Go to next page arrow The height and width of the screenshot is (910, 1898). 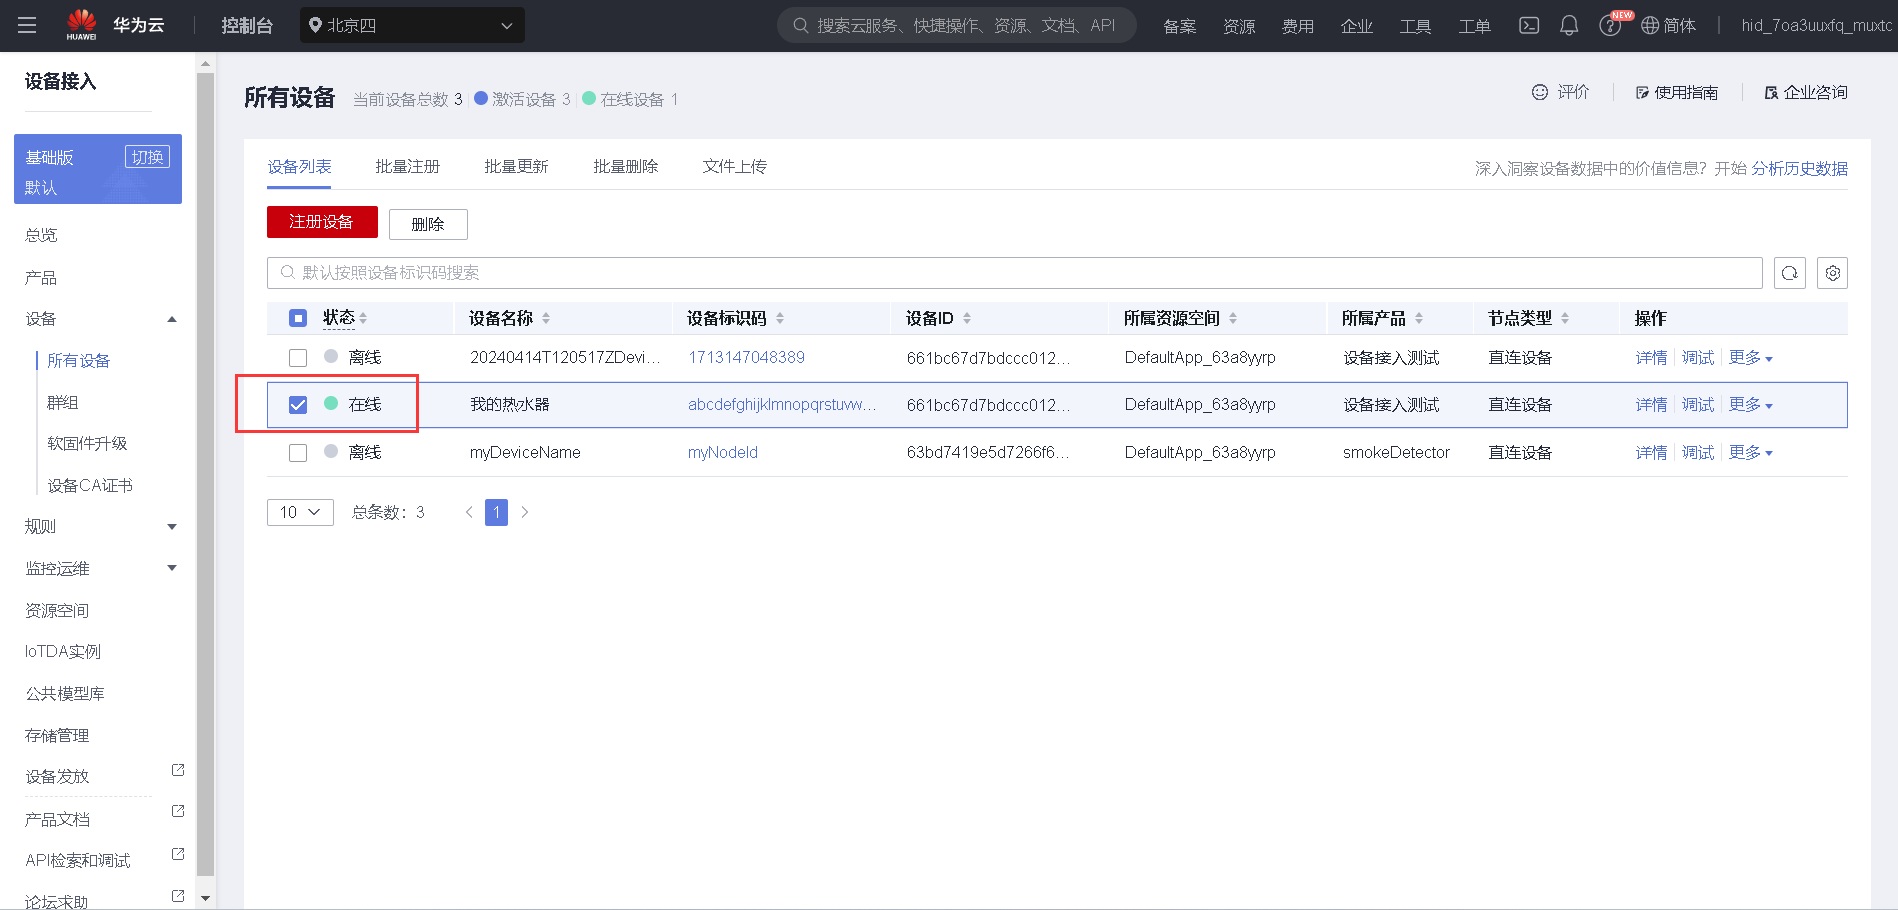point(524,512)
